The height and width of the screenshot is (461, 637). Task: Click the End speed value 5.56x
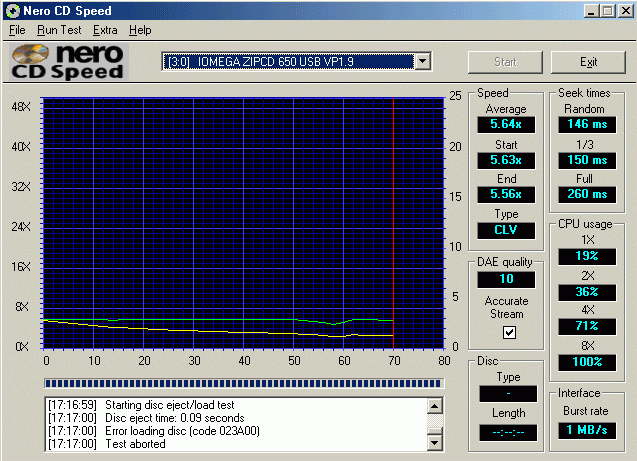506,194
